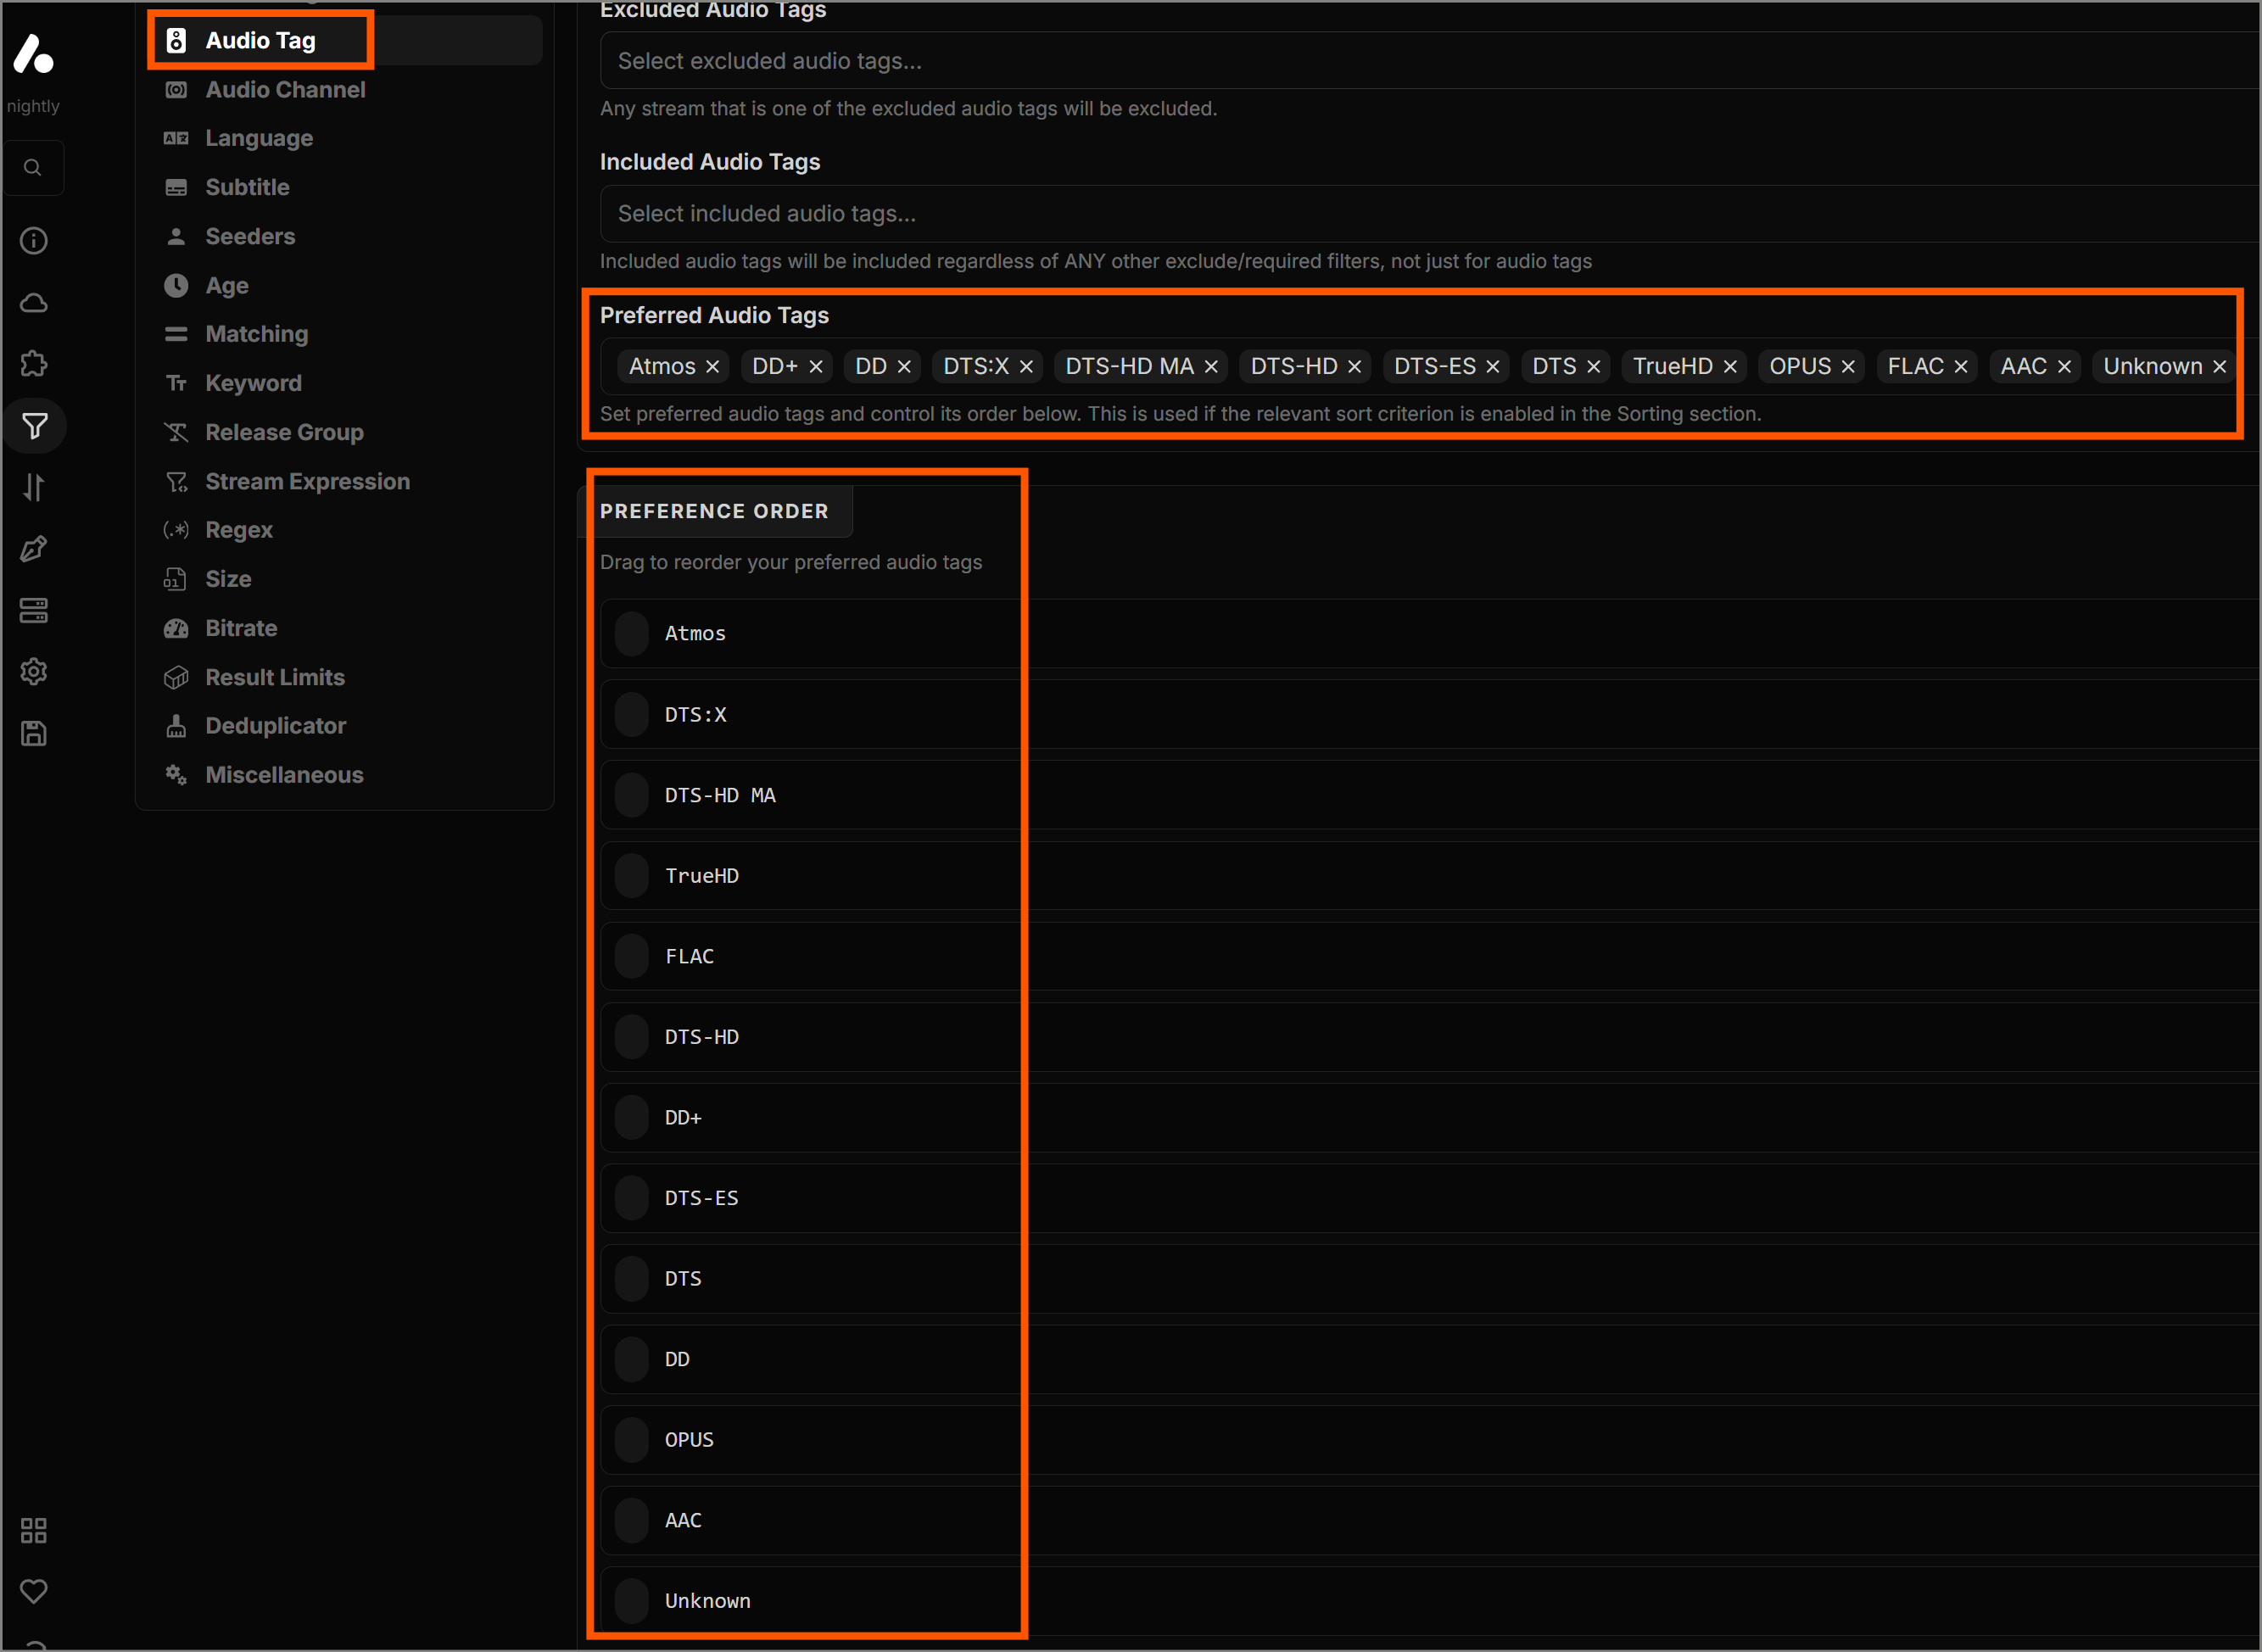This screenshot has height=1652, width=2262.
Task: Open the floppy-disk save icon in rail
Action: 34,734
